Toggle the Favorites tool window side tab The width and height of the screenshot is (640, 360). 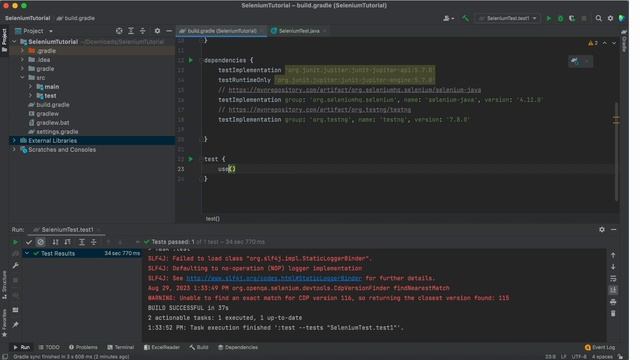(4, 322)
